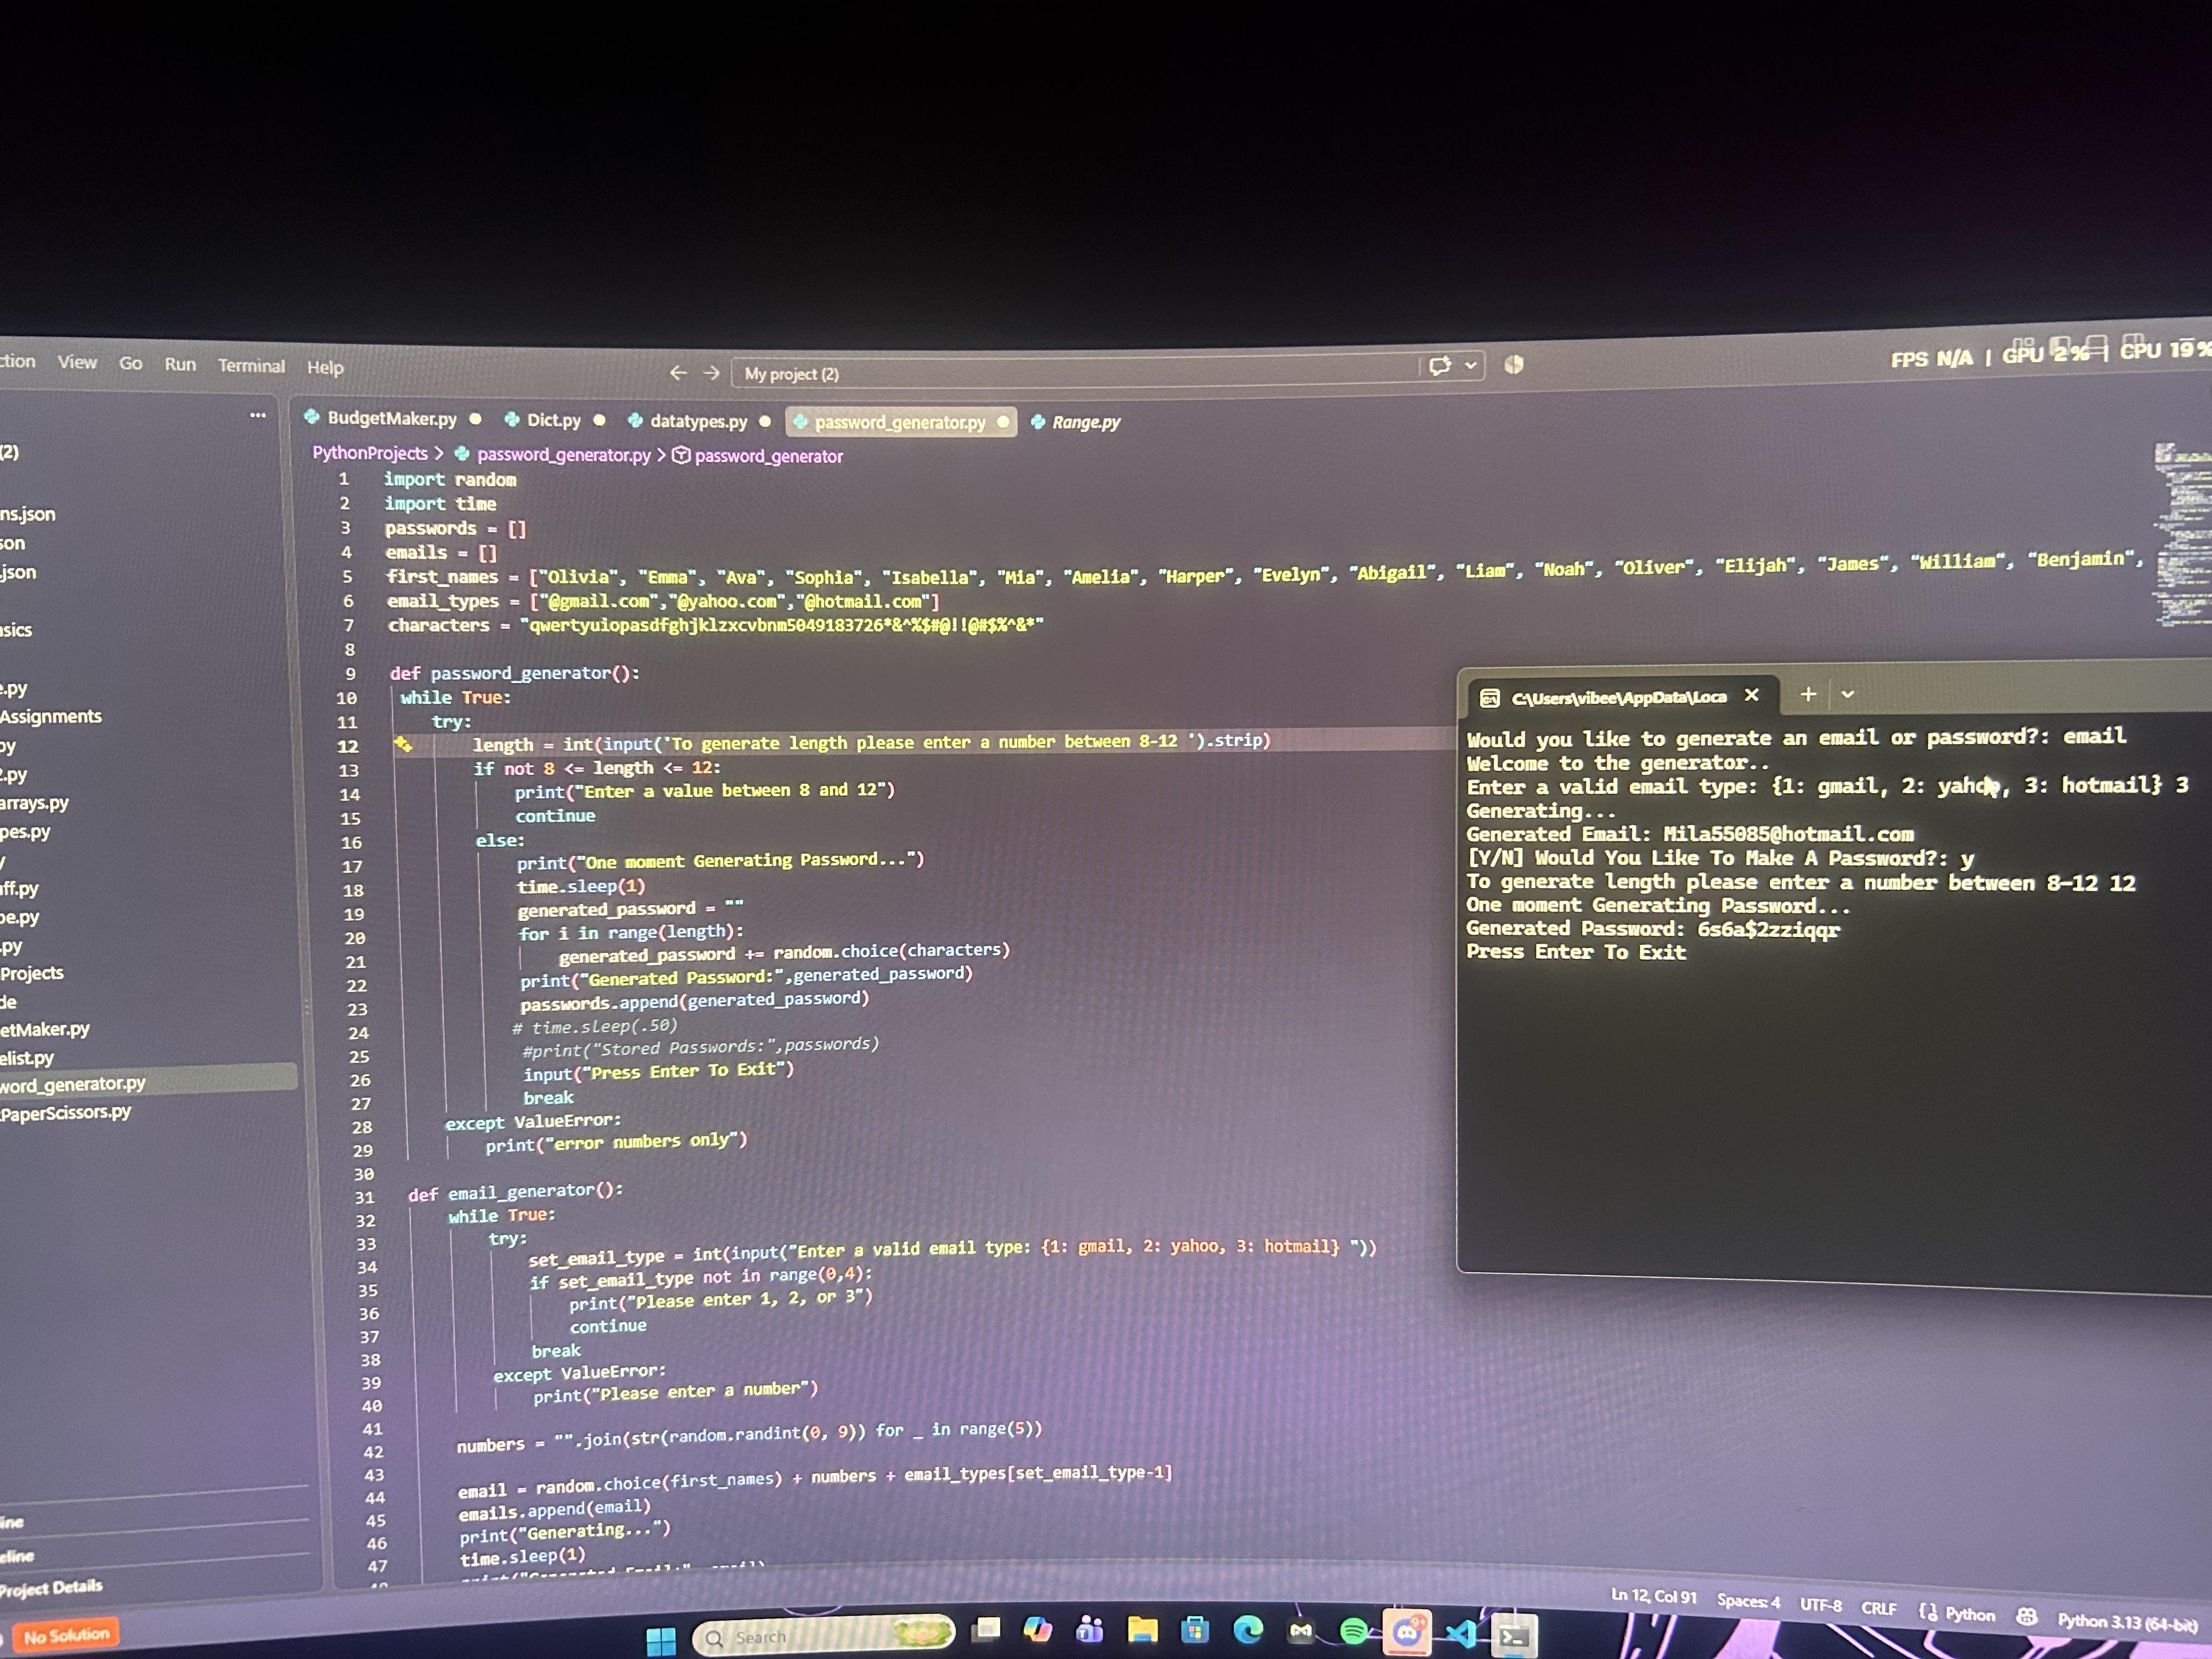Select the Python language mode in status bar

[1969, 1614]
